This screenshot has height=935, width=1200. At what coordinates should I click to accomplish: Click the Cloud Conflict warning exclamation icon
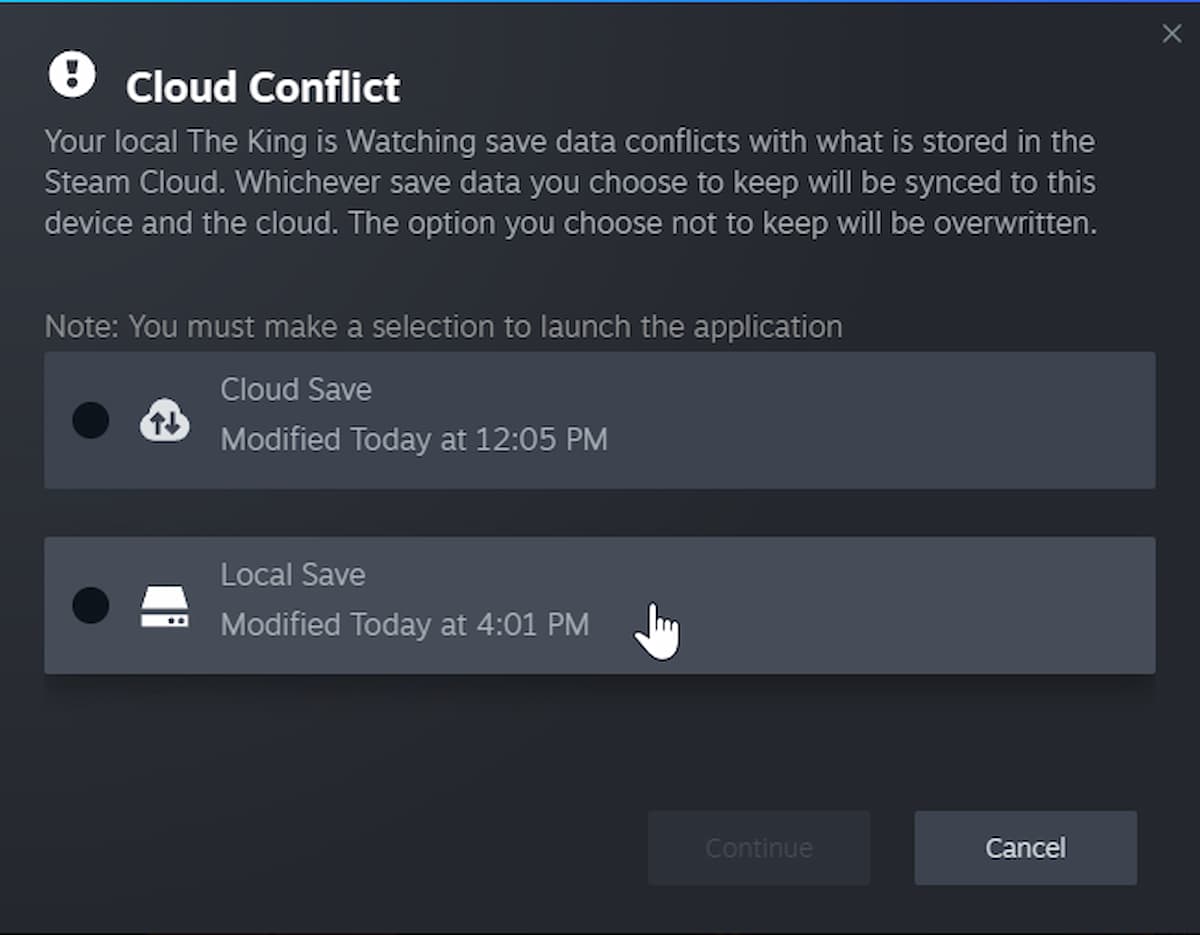pyautogui.click(x=72, y=75)
